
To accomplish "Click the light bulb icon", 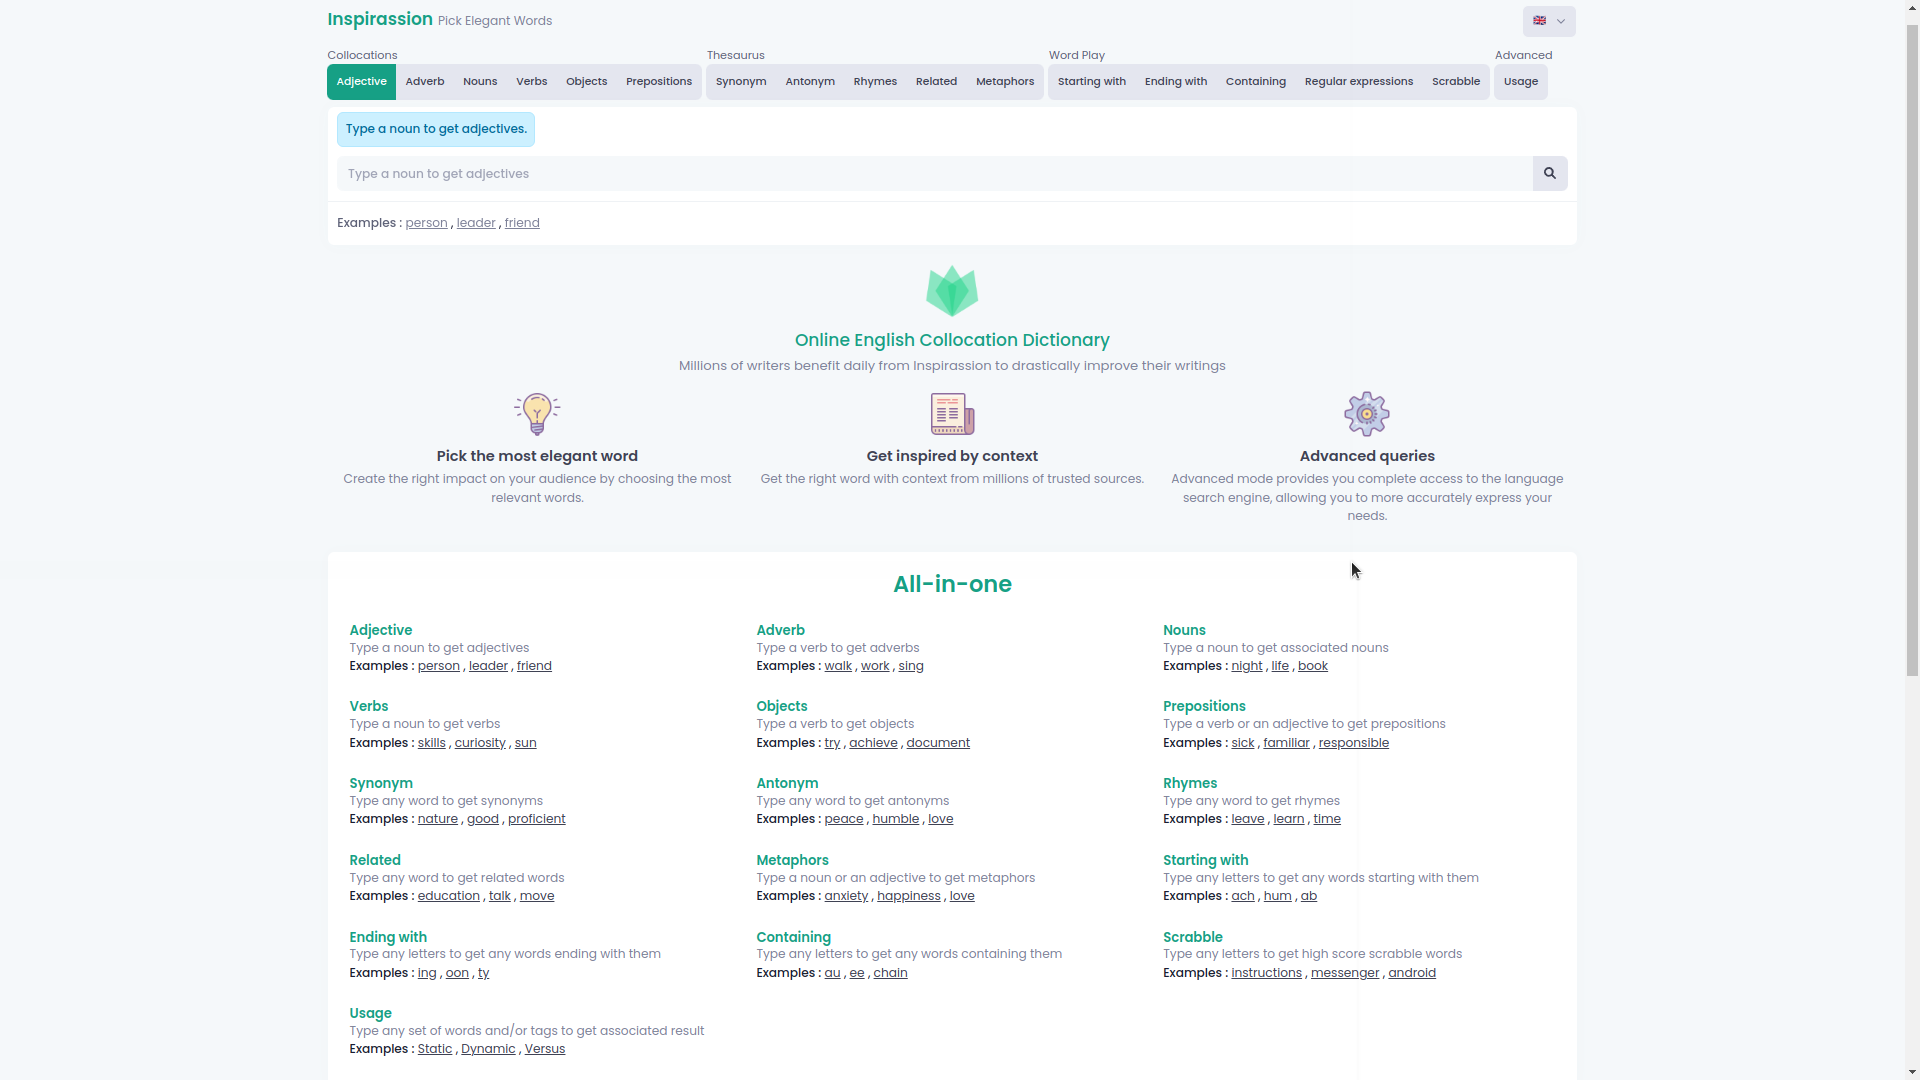I will (537, 414).
